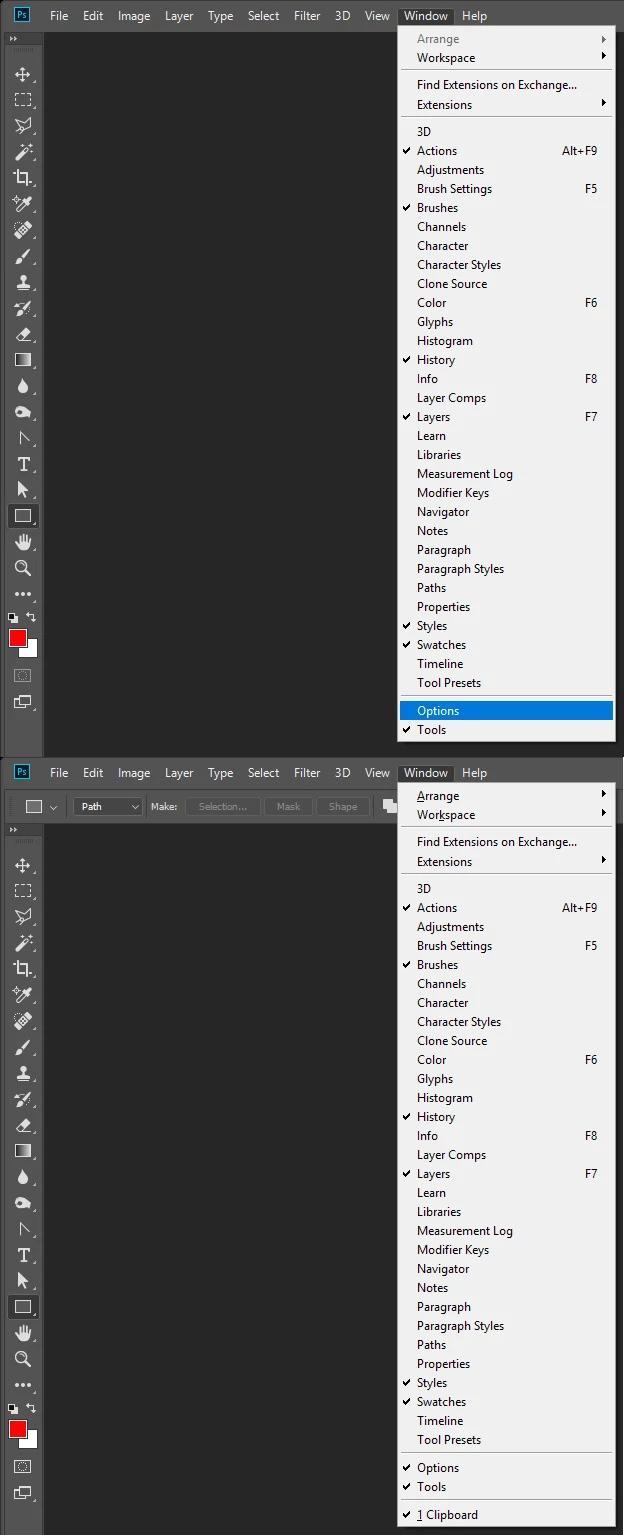Expand toolbar double-arrow in the upper screenshot

13,38
